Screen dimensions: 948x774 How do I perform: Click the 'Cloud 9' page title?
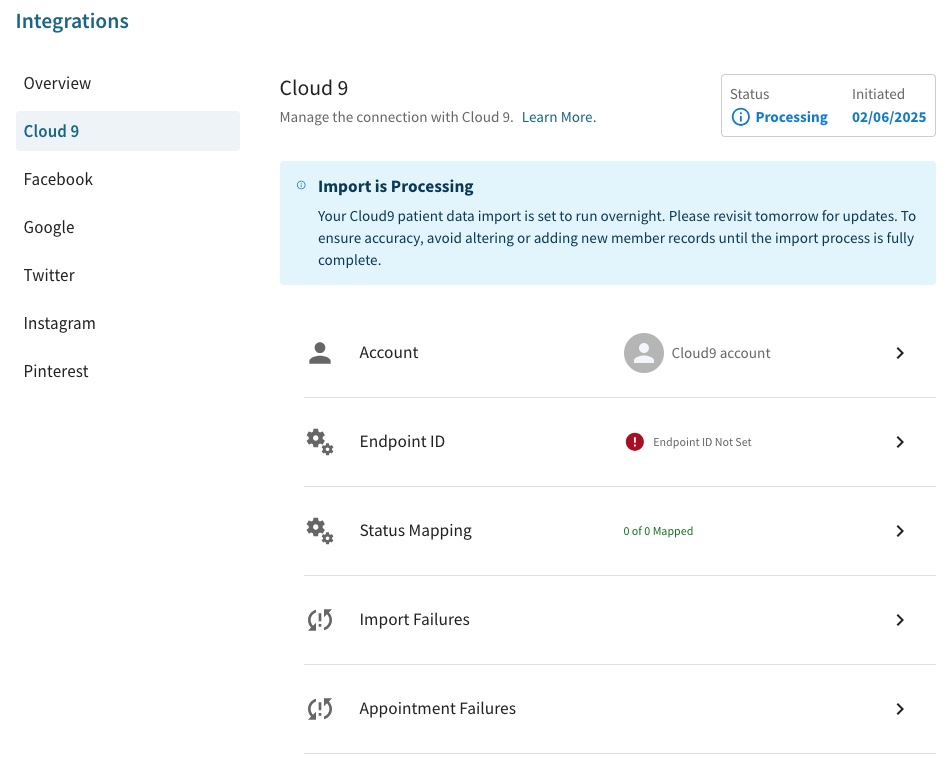314,88
